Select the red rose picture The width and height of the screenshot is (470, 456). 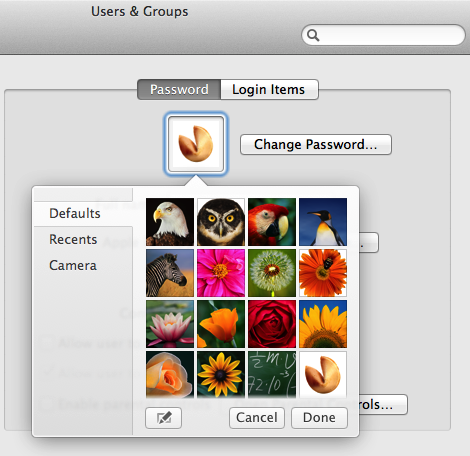click(272, 324)
